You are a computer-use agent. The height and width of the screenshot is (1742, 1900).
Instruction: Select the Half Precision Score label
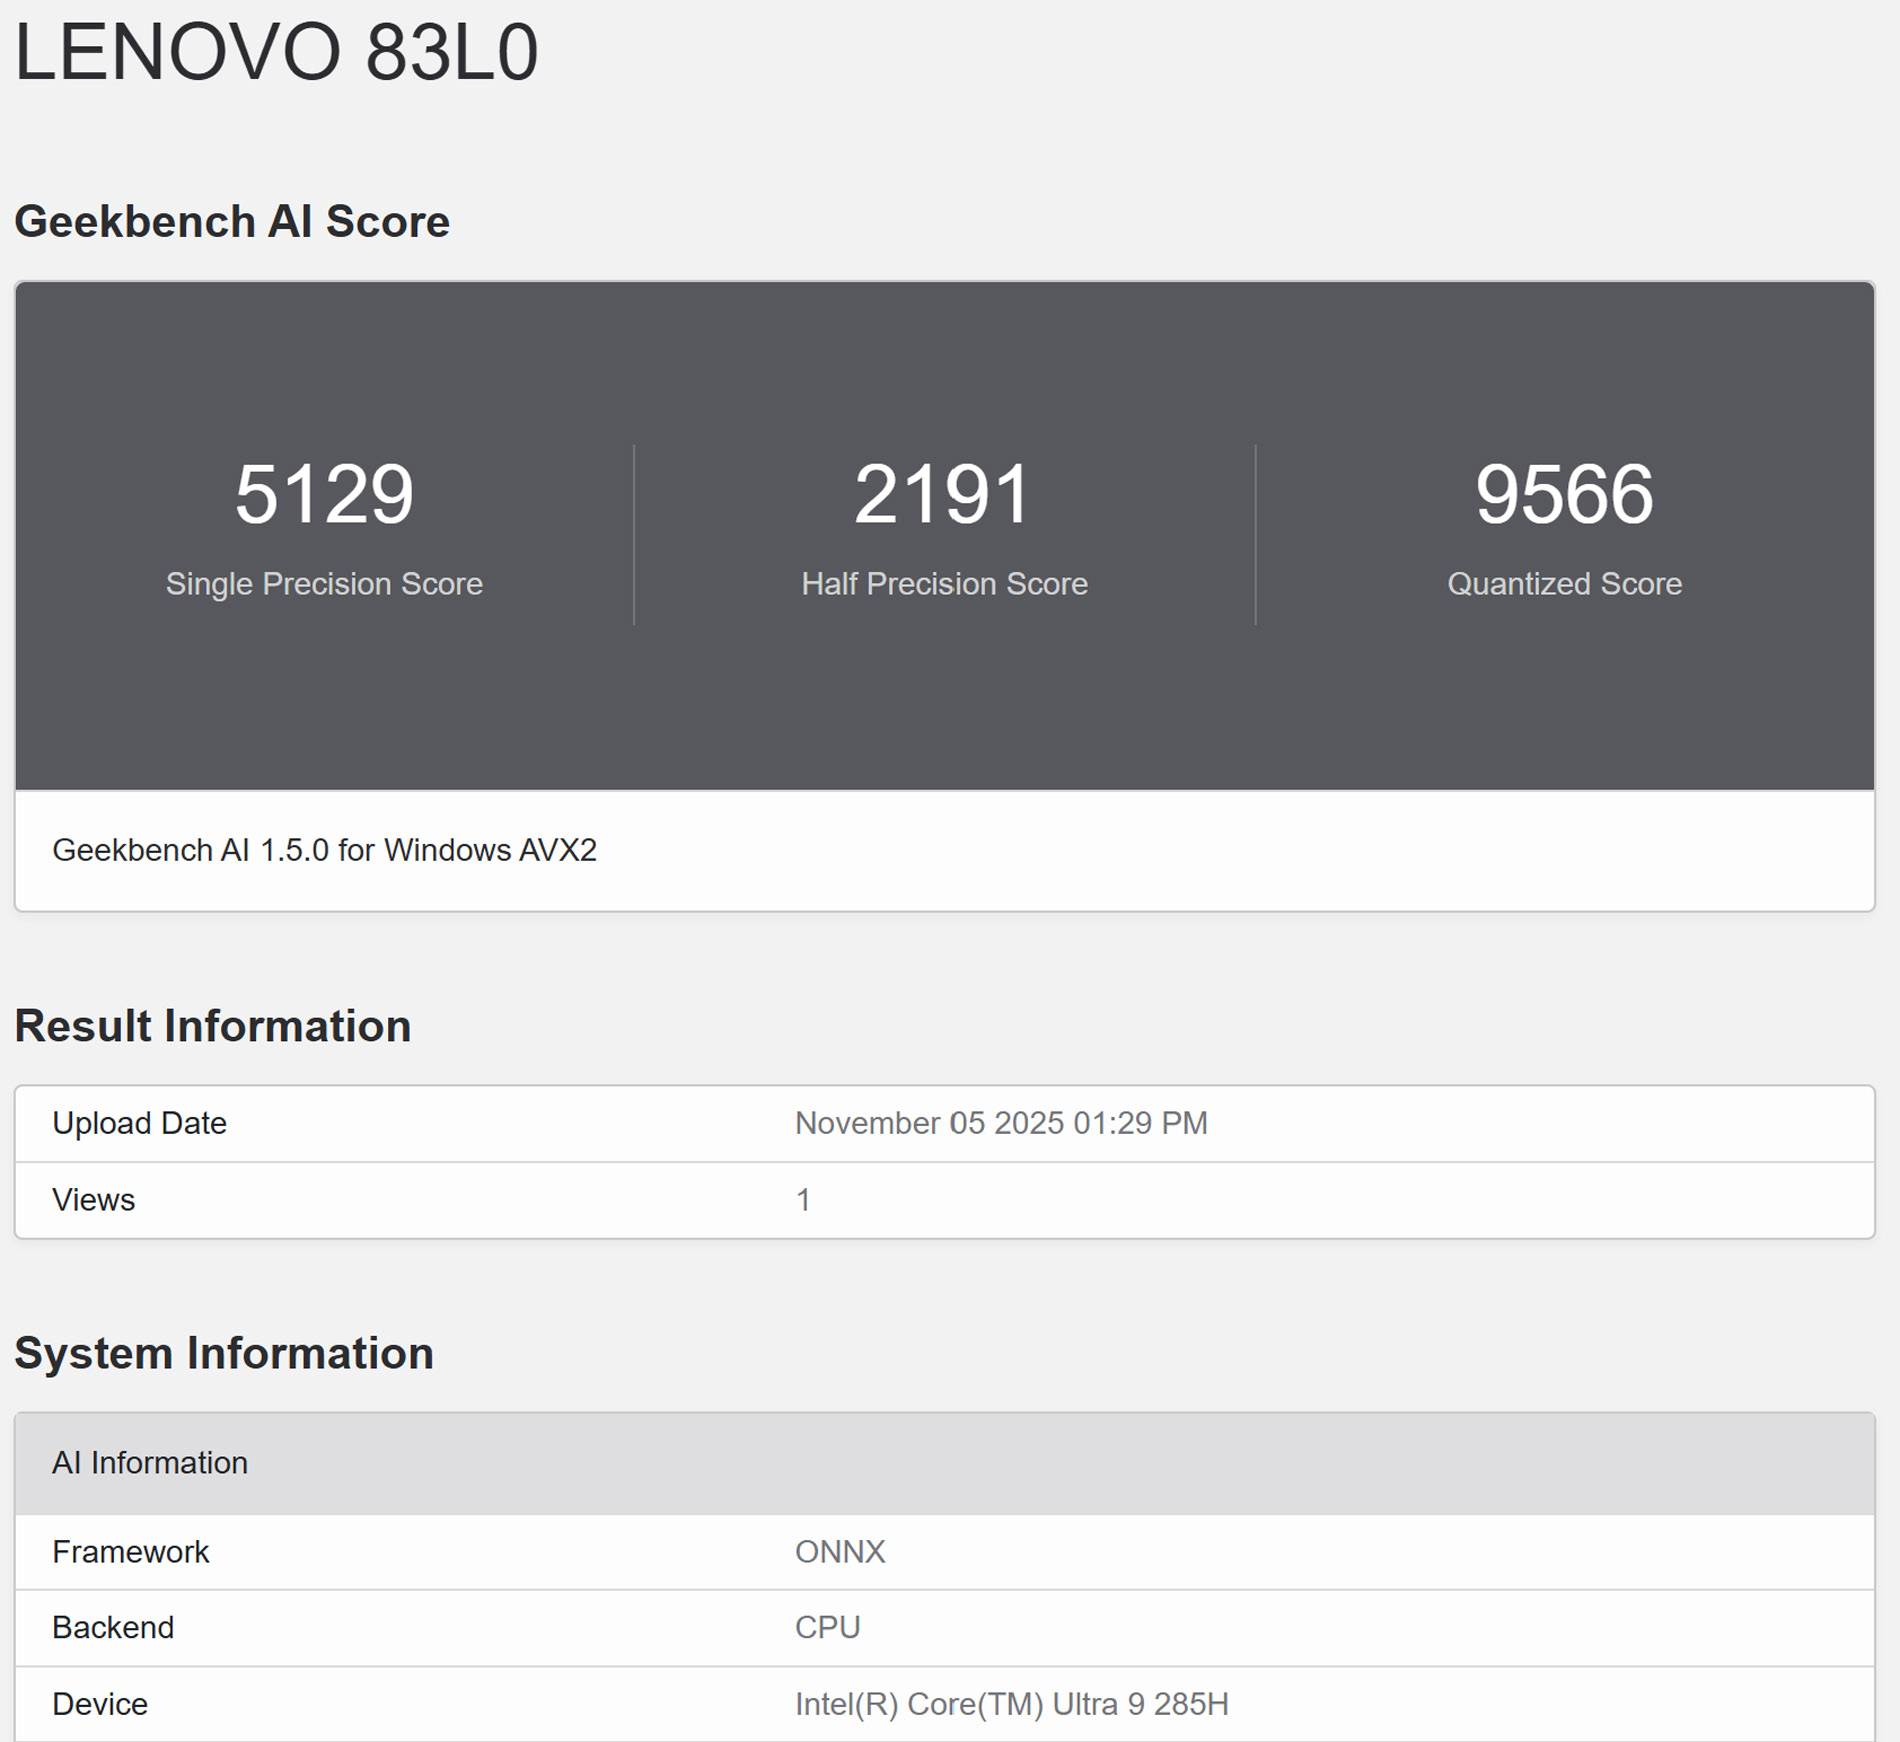pos(944,584)
